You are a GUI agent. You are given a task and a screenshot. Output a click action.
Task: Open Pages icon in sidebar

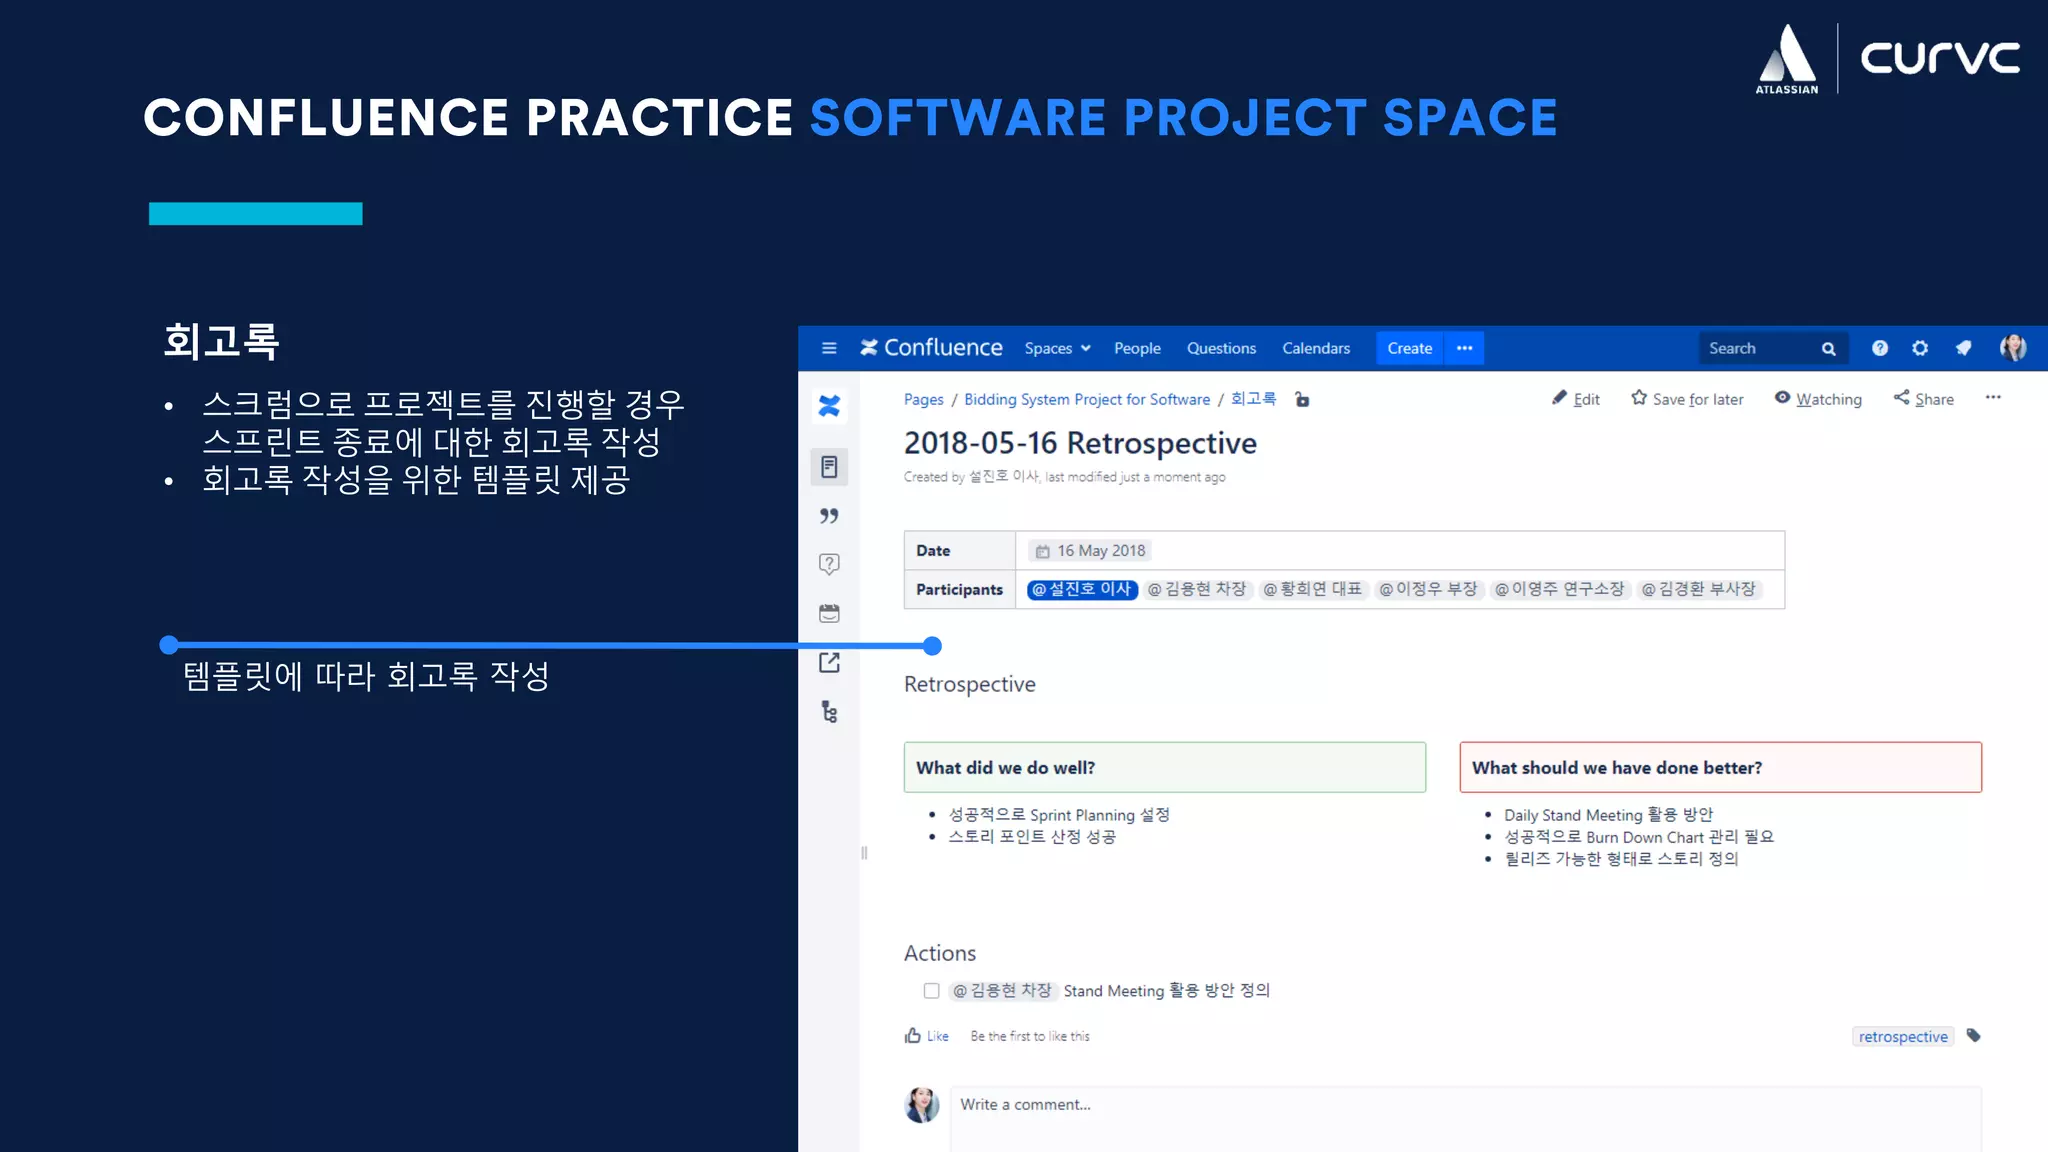coord(829,467)
